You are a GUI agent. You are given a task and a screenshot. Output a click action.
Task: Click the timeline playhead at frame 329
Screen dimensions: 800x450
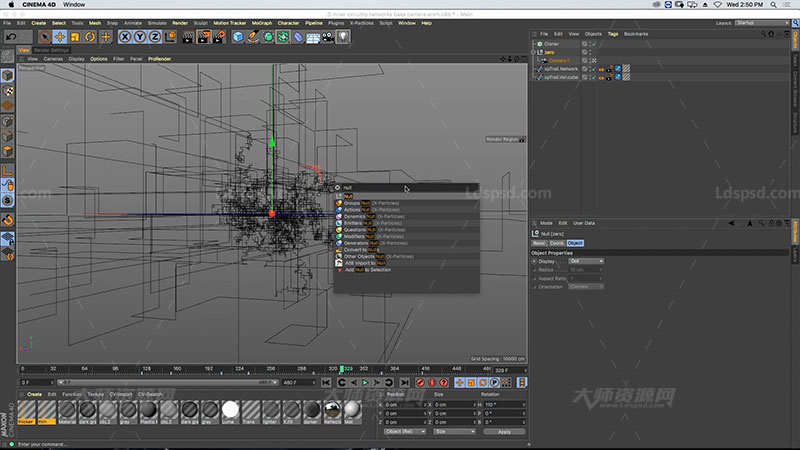(341, 368)
